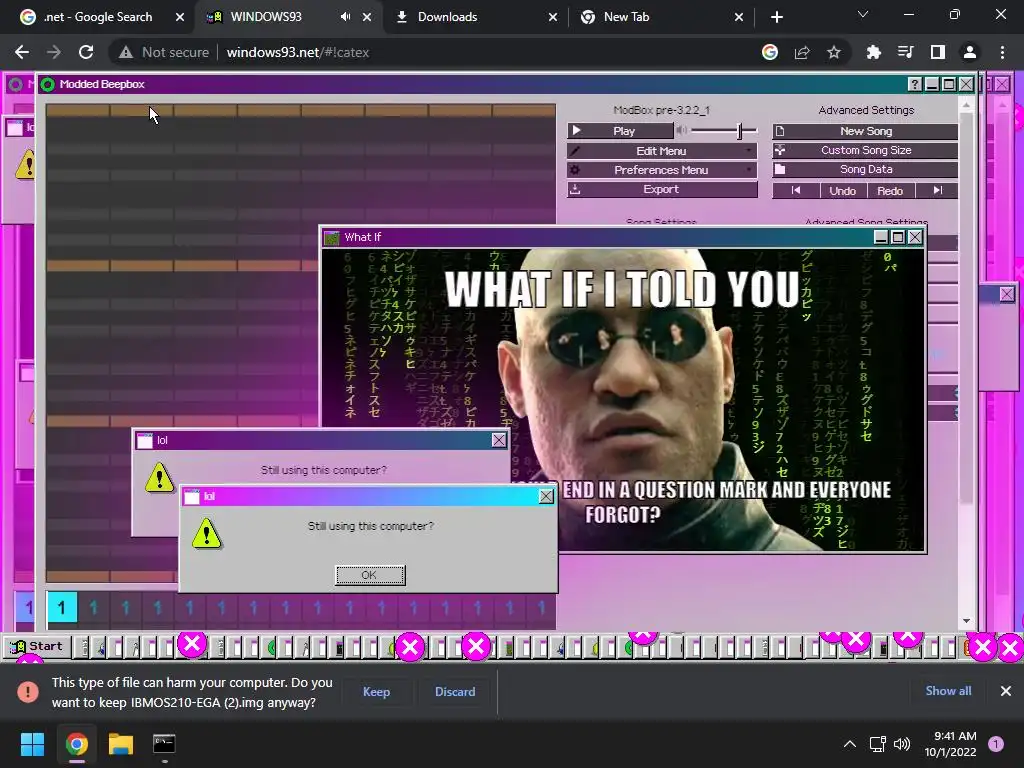Go back with the browser back arrow
The width and height of the screenshot is (1024, 768).
click(22, 52)
